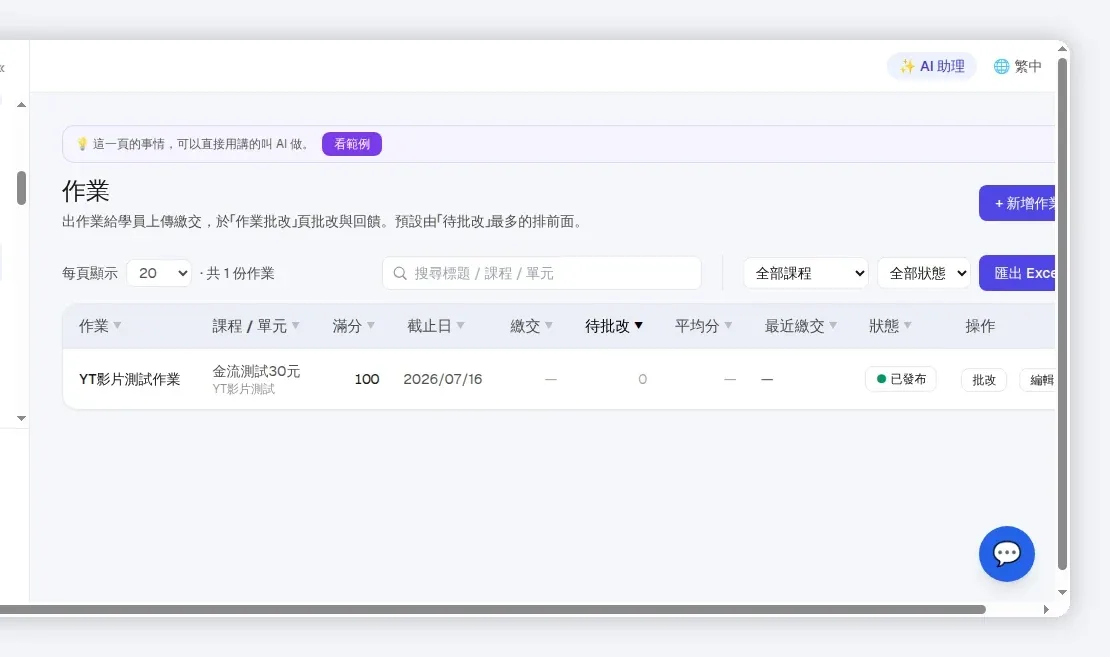The image size is (1110, 657).
Task: Click the lightbulb icon in the AI tip banner
Action: point(82,144)
